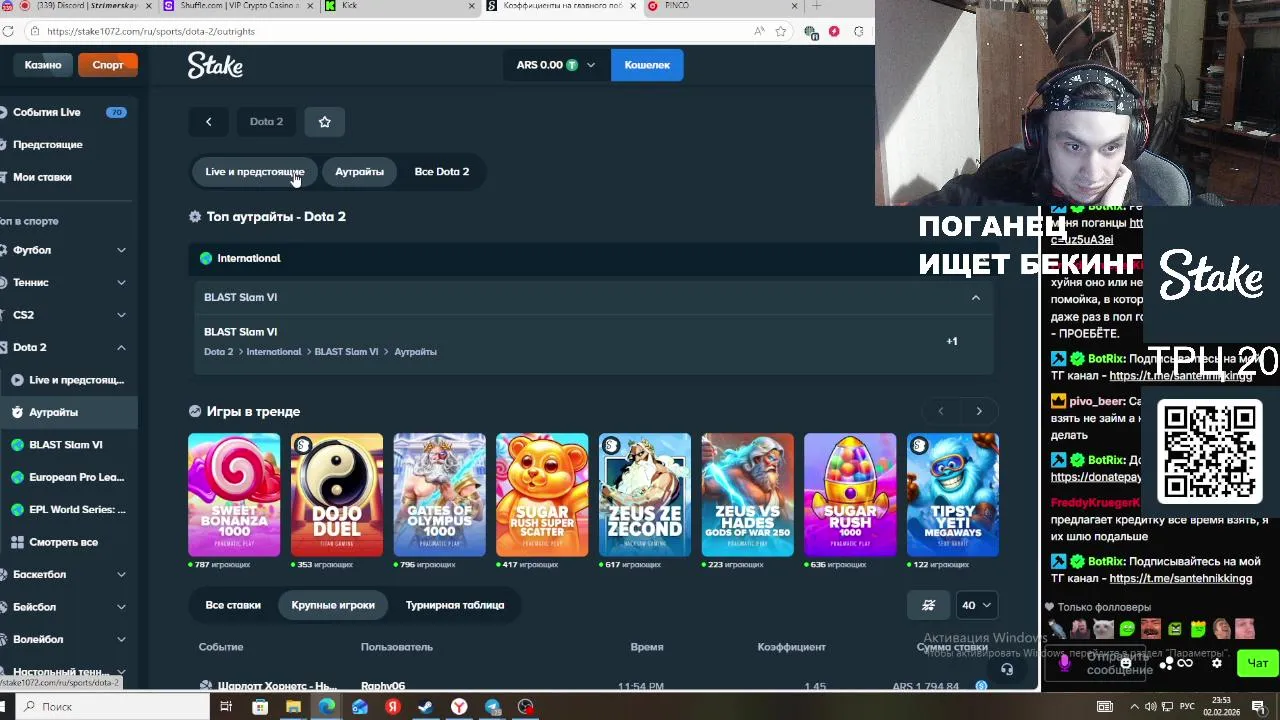Open the volume control in tray
Viewport: 1280px width, 720px height.
click(1149, 707)
